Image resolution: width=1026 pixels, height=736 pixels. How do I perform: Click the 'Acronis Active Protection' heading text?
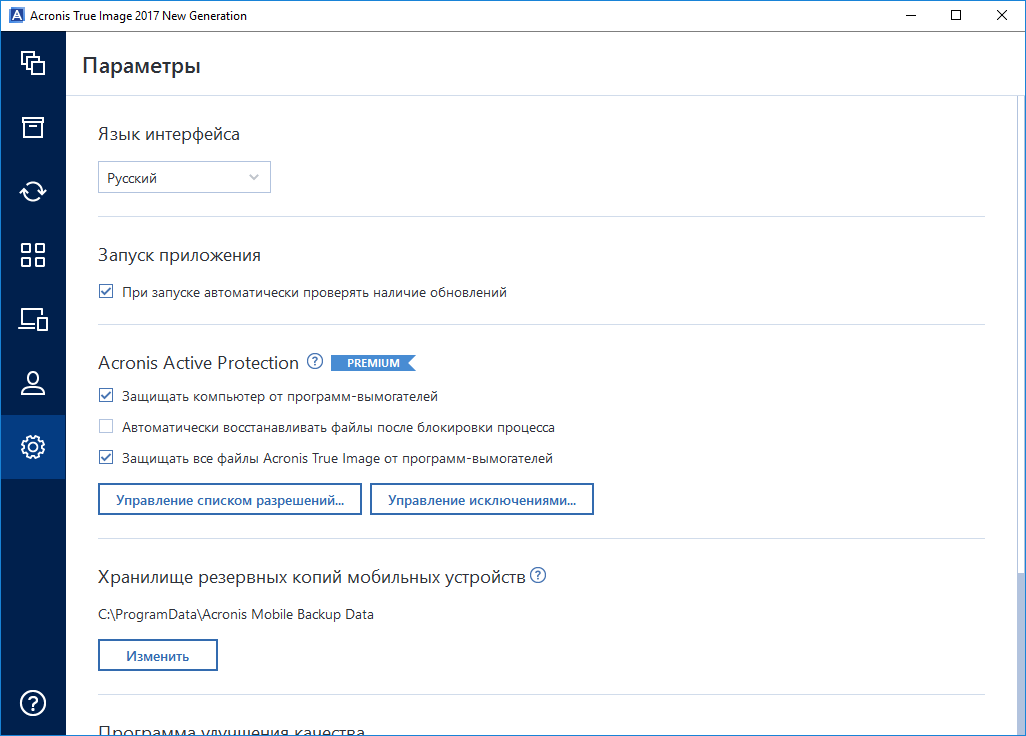coord(198,362)
